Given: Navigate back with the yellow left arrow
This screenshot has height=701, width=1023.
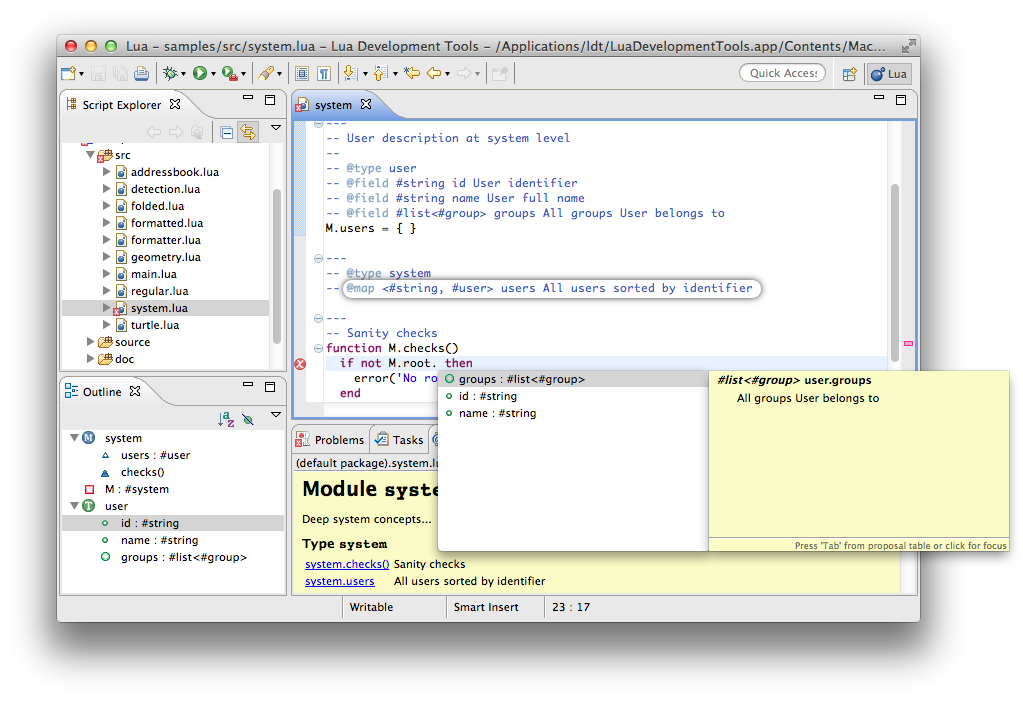Looking at the screenshot, I should tap(434, 73).
